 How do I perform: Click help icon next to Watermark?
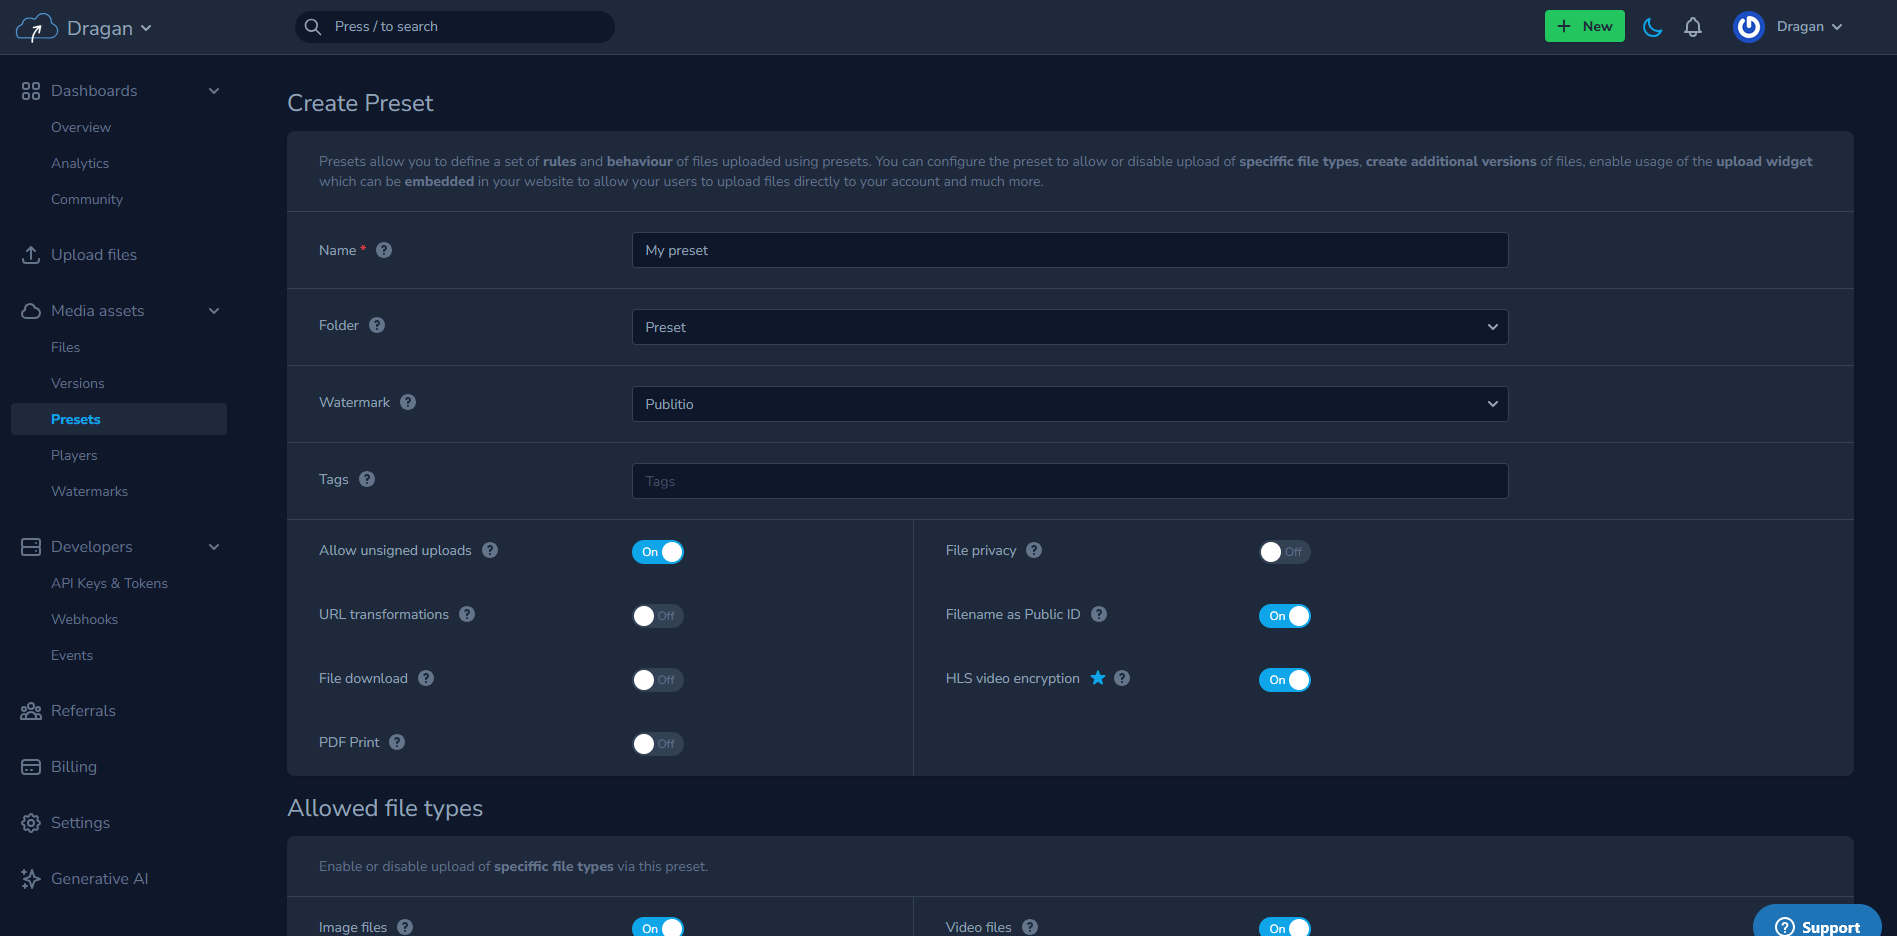(408, 402)
